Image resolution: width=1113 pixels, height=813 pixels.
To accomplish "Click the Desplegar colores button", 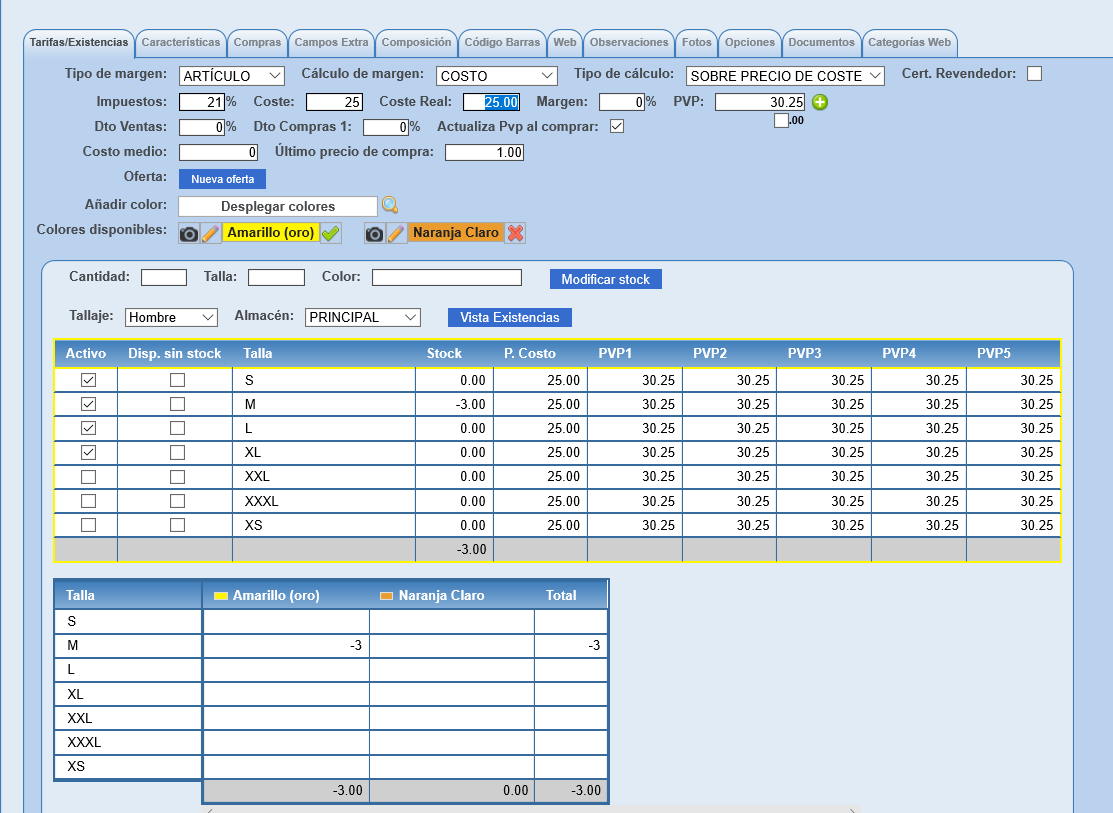I will tap(278, 206).
